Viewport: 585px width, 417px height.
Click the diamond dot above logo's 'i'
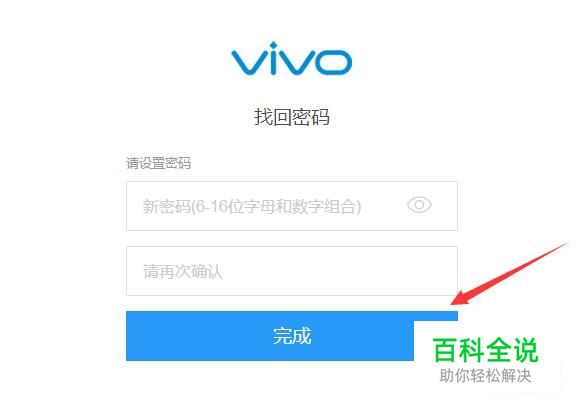tap(274, 45)
